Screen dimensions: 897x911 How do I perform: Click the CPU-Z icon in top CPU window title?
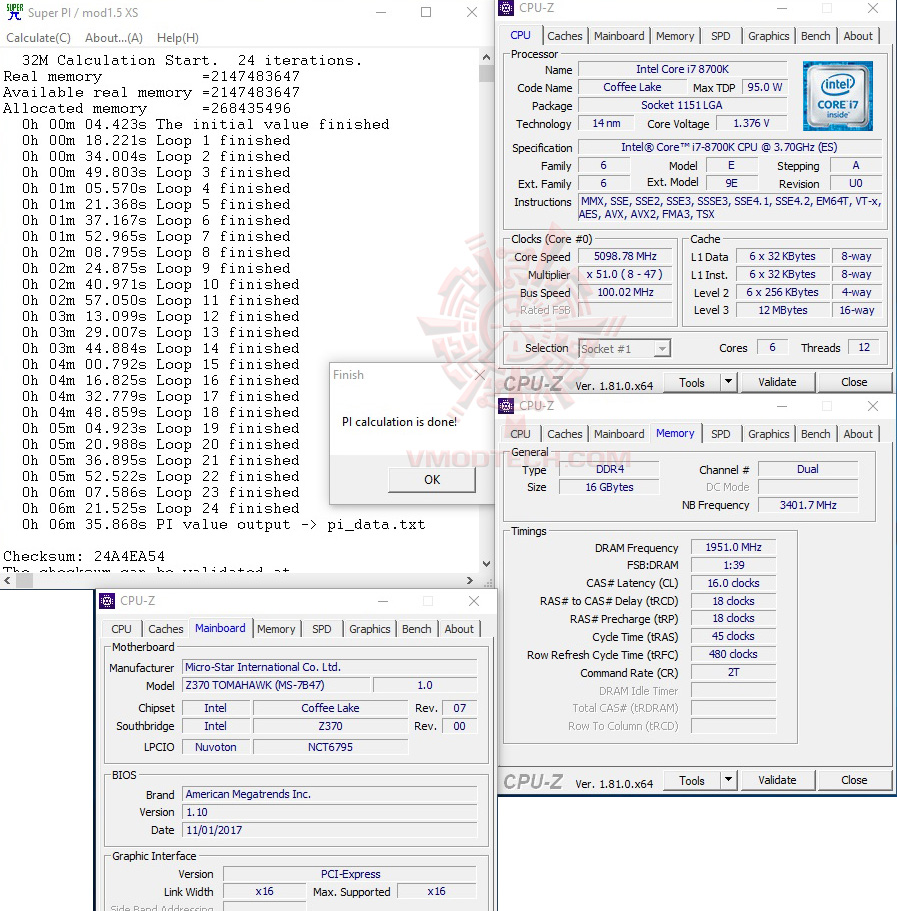[x=507, y=8]
